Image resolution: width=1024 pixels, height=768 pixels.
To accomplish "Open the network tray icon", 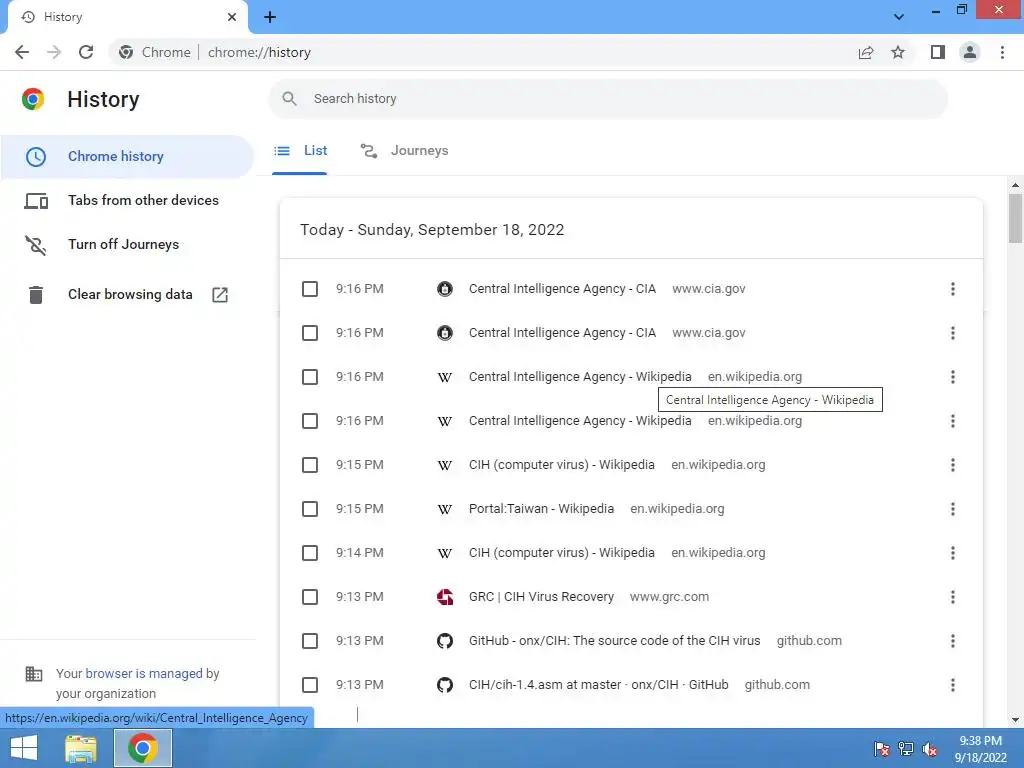I will pyautogui.click(x=905, y=749).
